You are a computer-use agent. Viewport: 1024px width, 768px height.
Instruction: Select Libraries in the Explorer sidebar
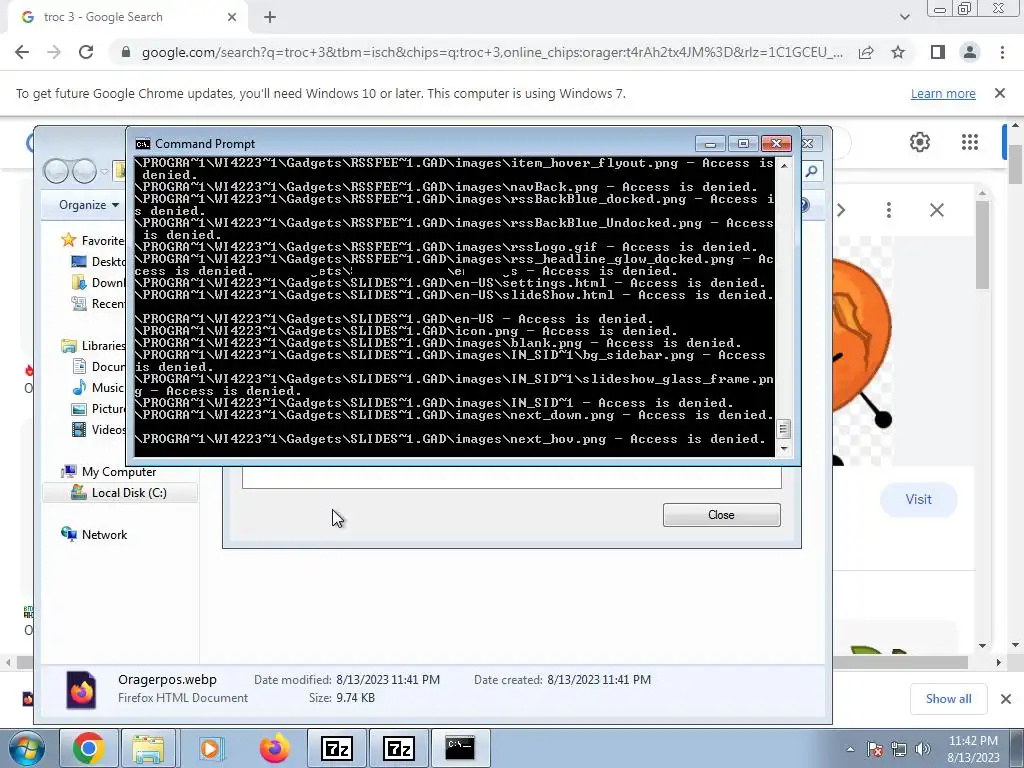point(93,345)
